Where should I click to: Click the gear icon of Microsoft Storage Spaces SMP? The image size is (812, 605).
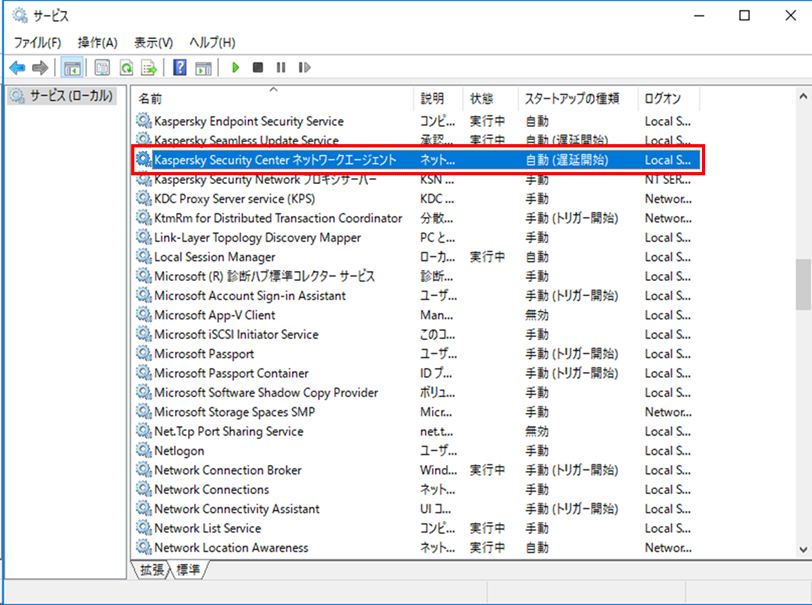(x=143, y=412)
